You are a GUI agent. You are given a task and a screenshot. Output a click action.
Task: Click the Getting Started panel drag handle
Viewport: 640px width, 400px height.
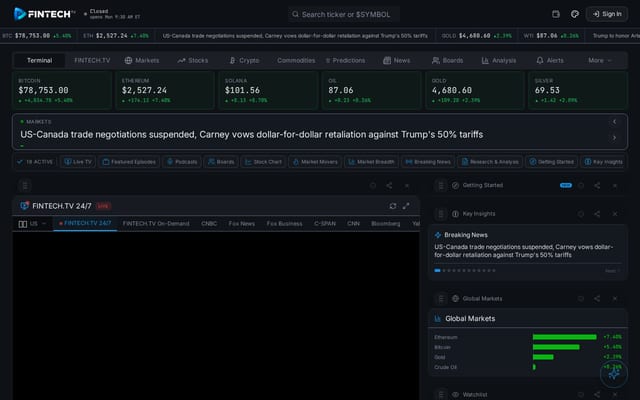(441, 186)
